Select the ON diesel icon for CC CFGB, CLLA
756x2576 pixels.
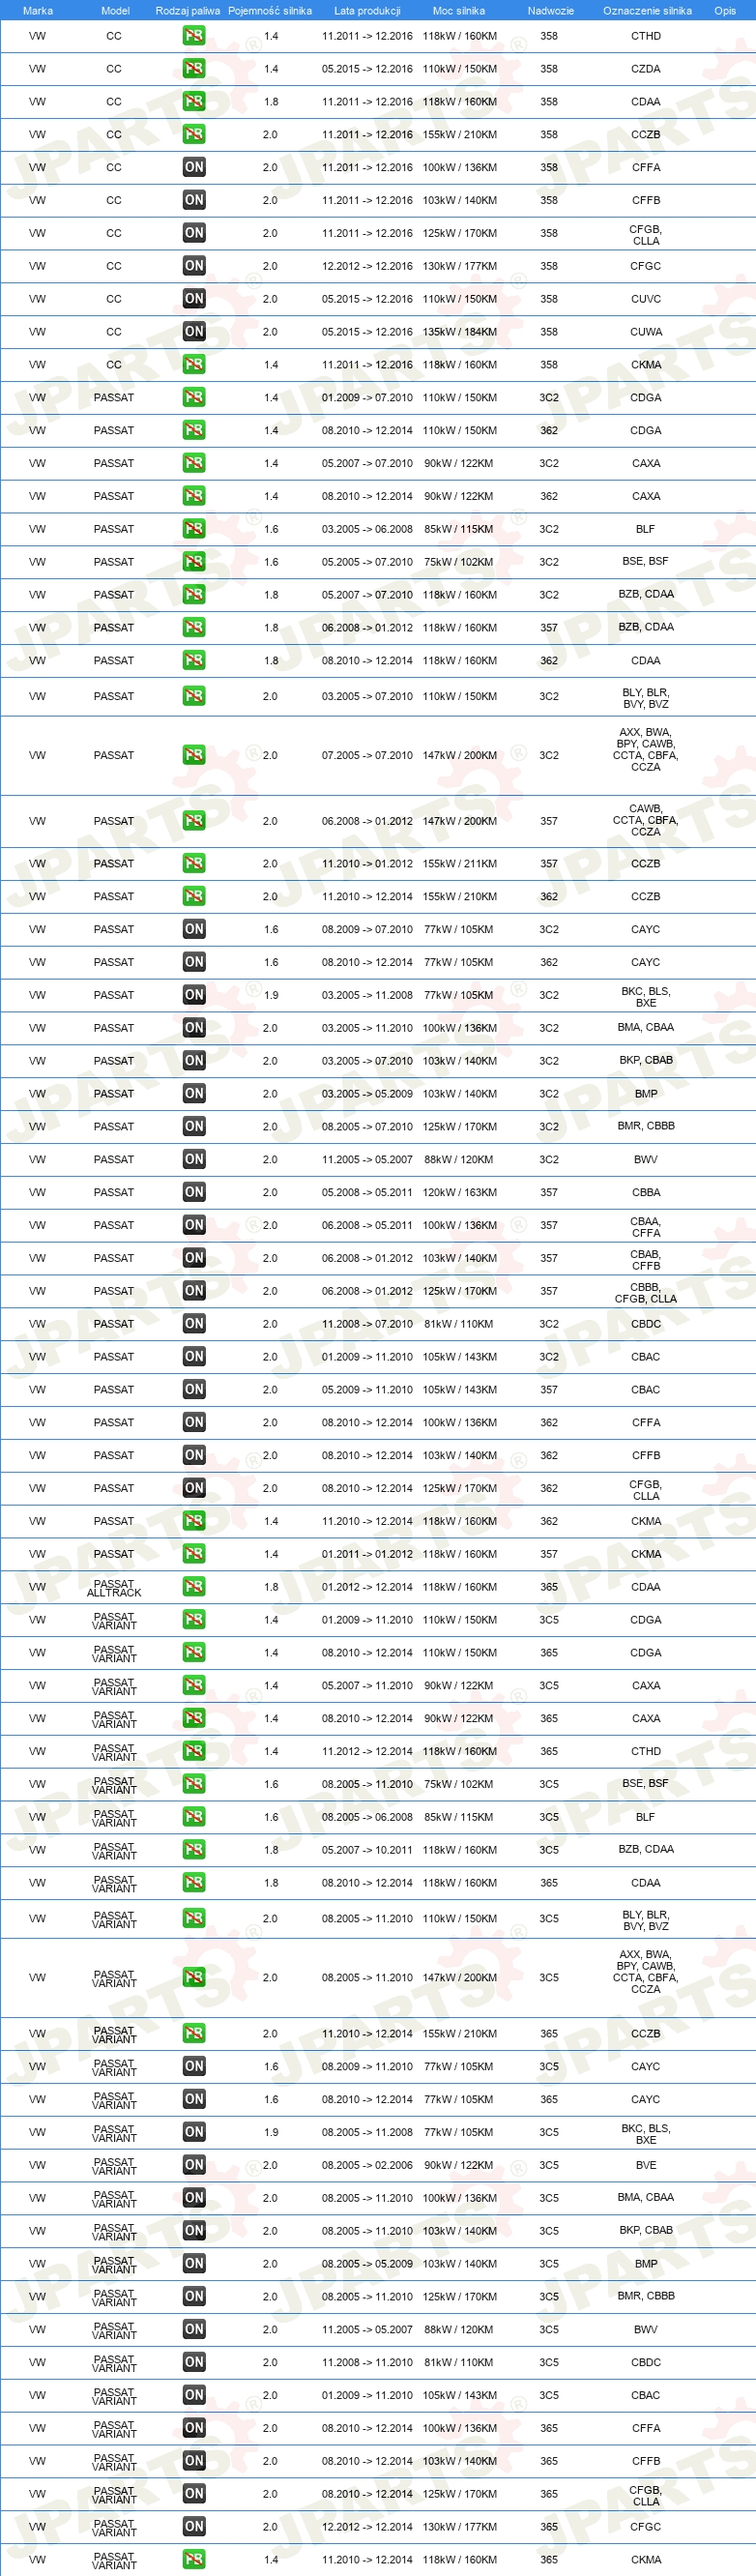[194, 233]
